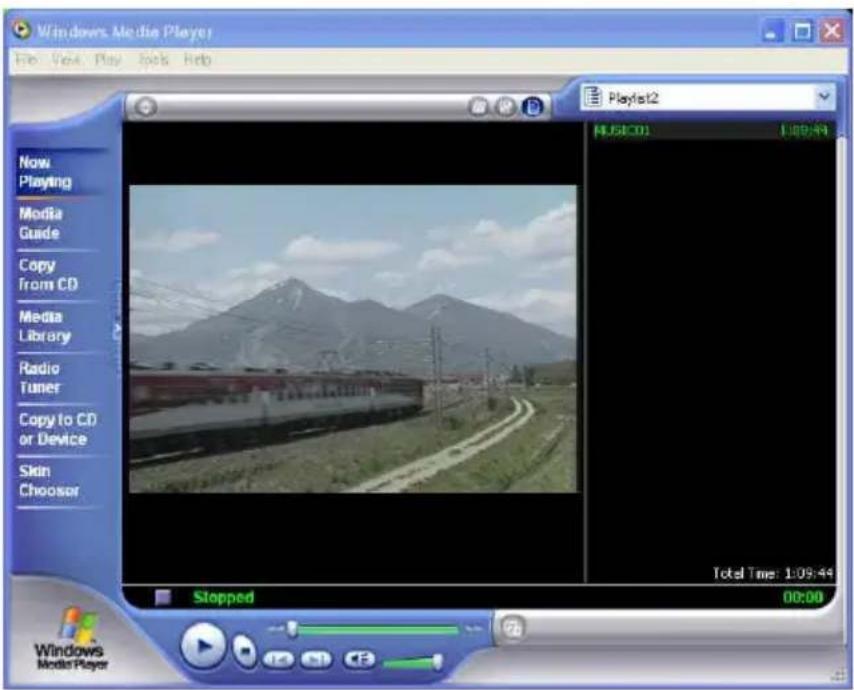Click the Stopped status text
Image resolution: width=854 pixels, height=690 pixels.
224,597
